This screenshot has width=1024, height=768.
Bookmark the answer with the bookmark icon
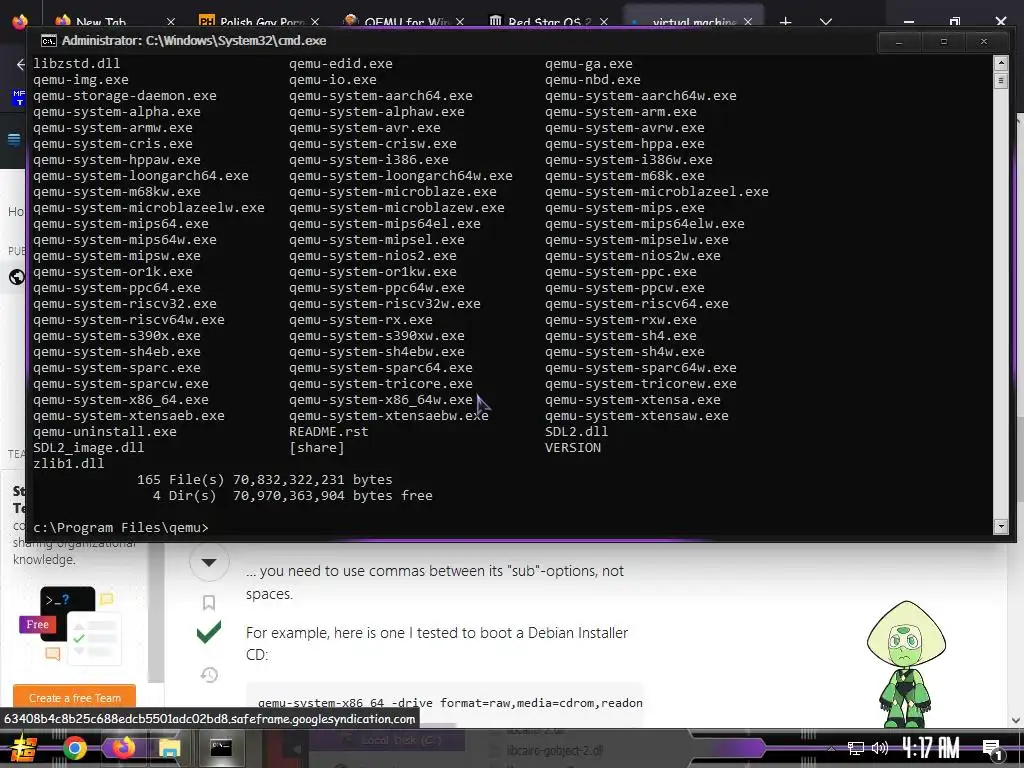click(209, 602)
